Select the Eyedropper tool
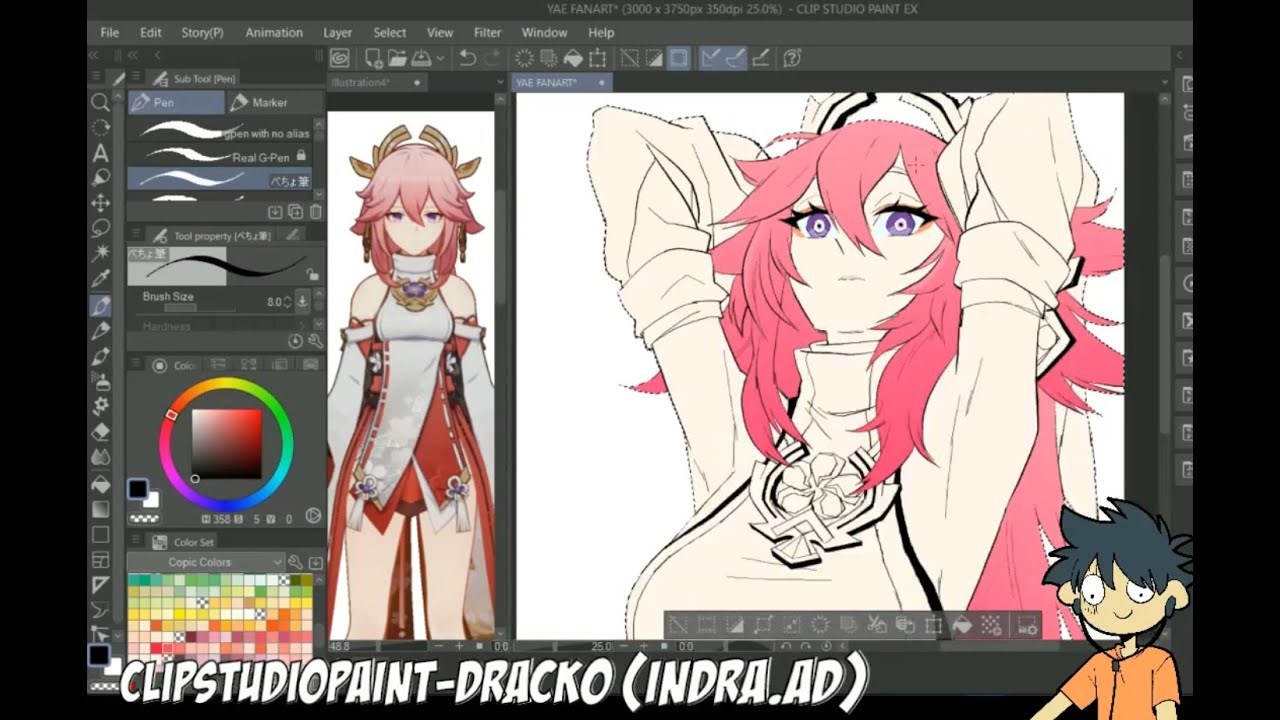 (100, 279)
